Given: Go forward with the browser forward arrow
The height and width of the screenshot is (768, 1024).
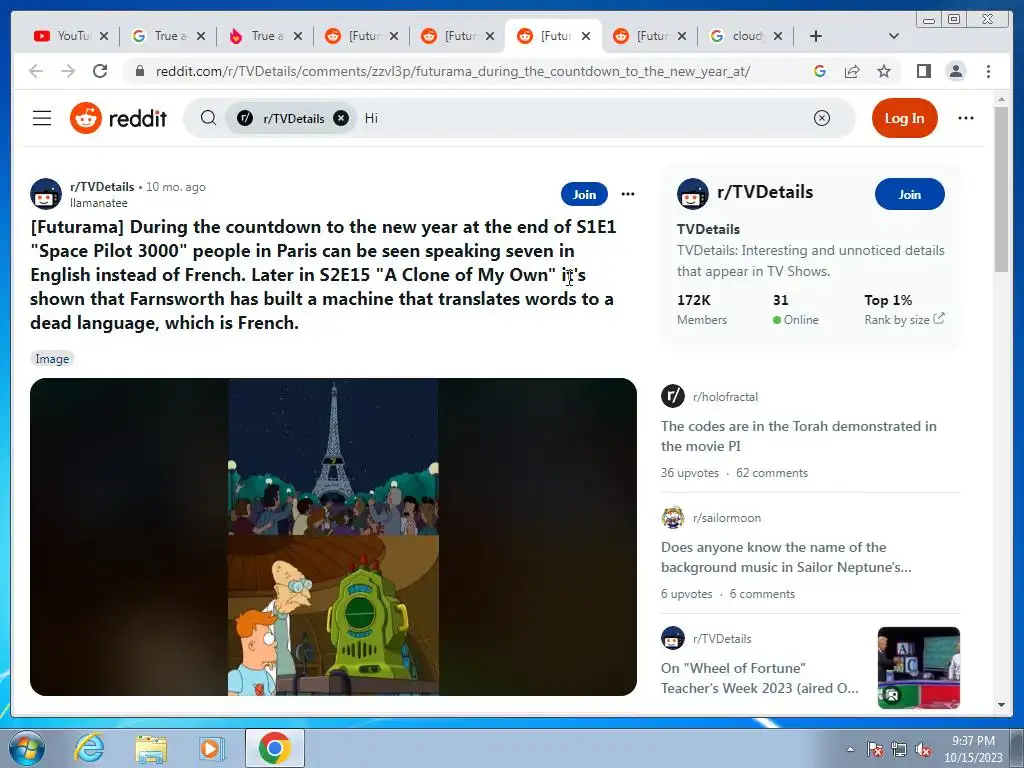Looking at the screenshot, I should pyautogui.click(x=68, y=71).
